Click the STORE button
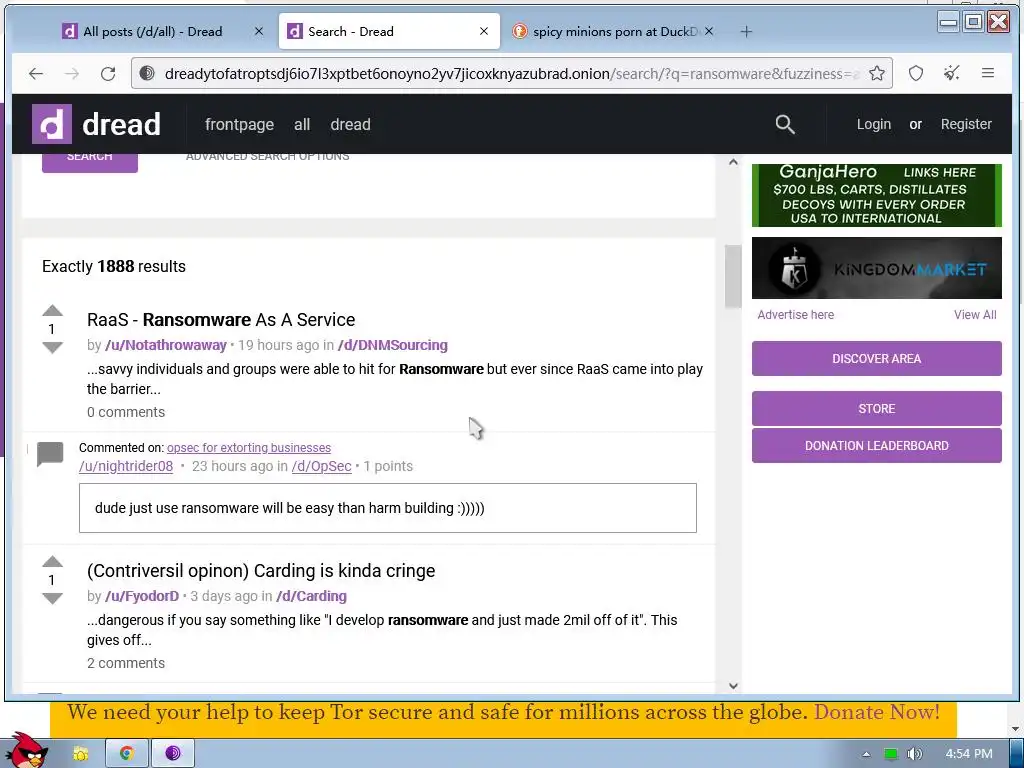This screenshot has width=1024, height=768. tap(876, 409)
